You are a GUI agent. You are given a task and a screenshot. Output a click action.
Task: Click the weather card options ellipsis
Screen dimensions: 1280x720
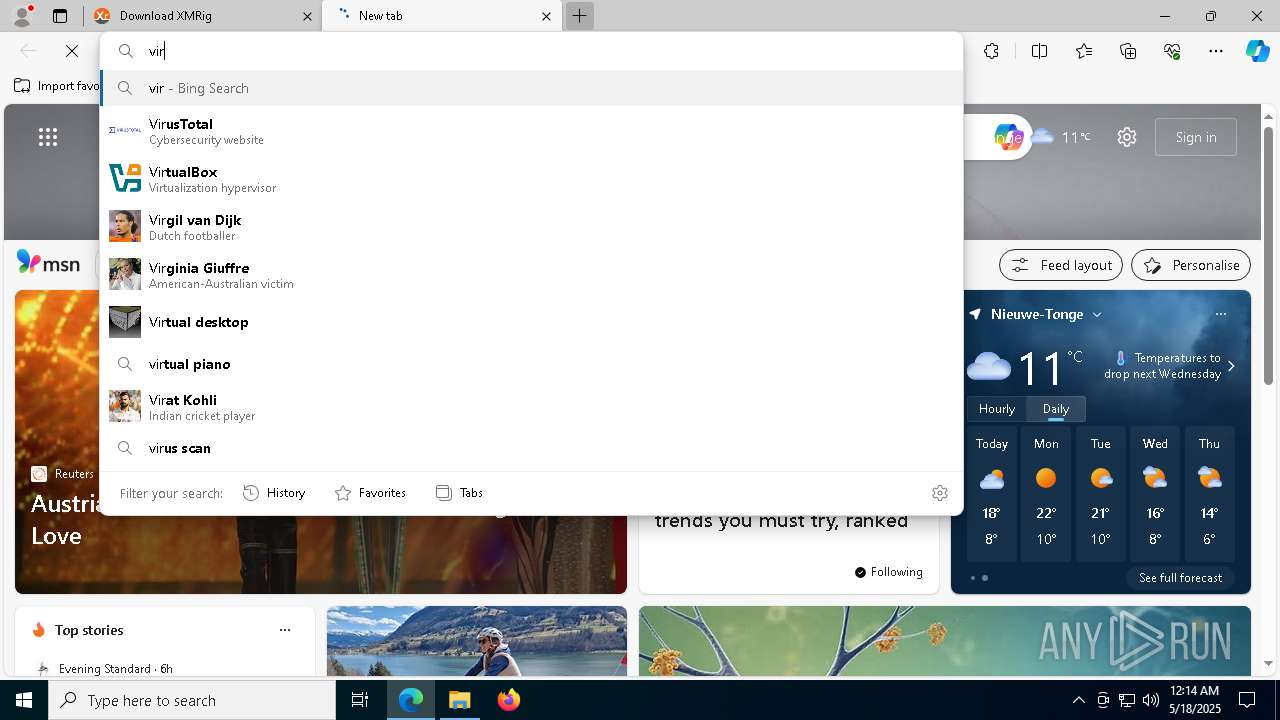1221,314
